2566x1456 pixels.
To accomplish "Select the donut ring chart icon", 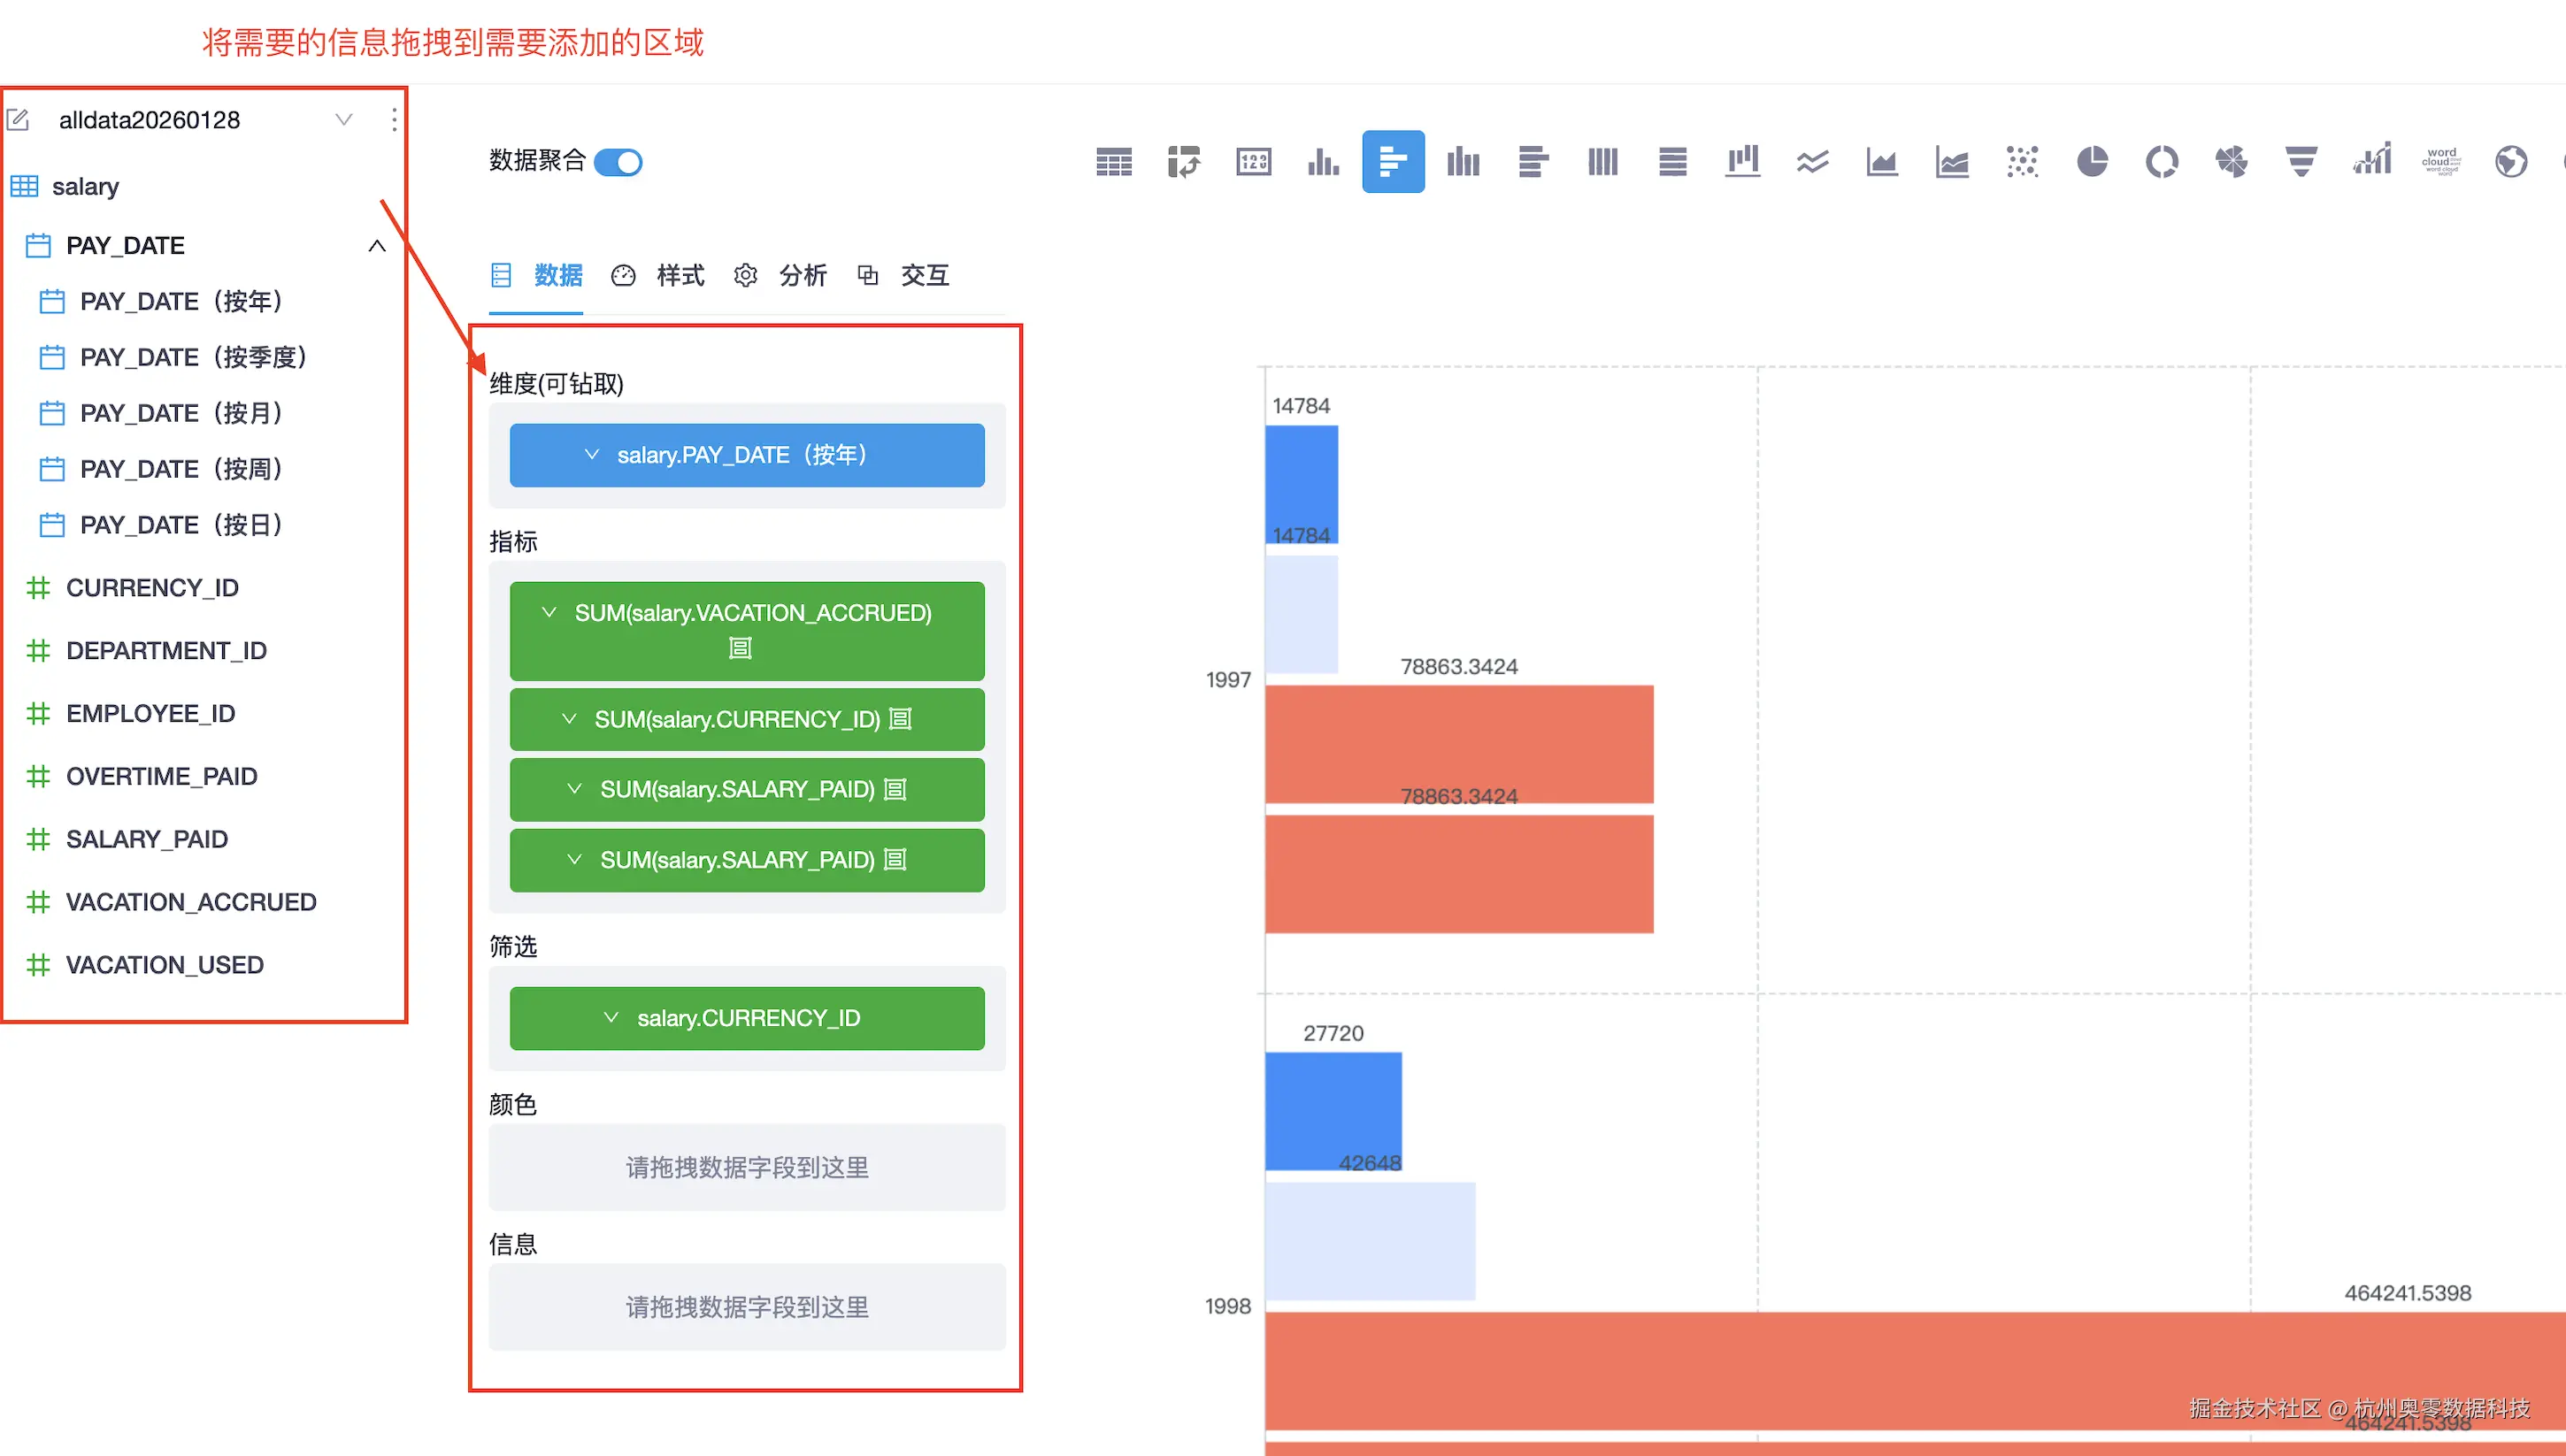I will pos(2161,161).
